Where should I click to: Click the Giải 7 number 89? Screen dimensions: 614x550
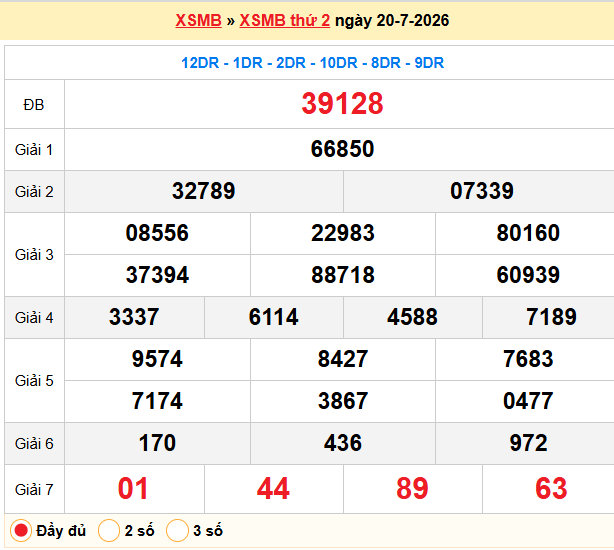click(412, 489)
